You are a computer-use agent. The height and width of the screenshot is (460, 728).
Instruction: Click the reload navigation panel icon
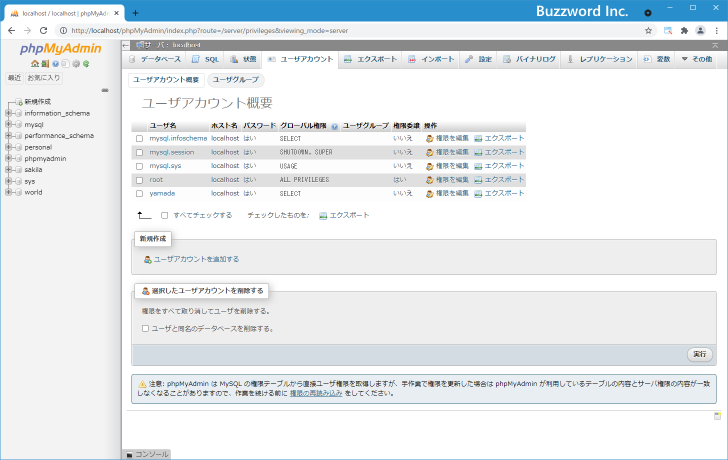pos(86,64)
